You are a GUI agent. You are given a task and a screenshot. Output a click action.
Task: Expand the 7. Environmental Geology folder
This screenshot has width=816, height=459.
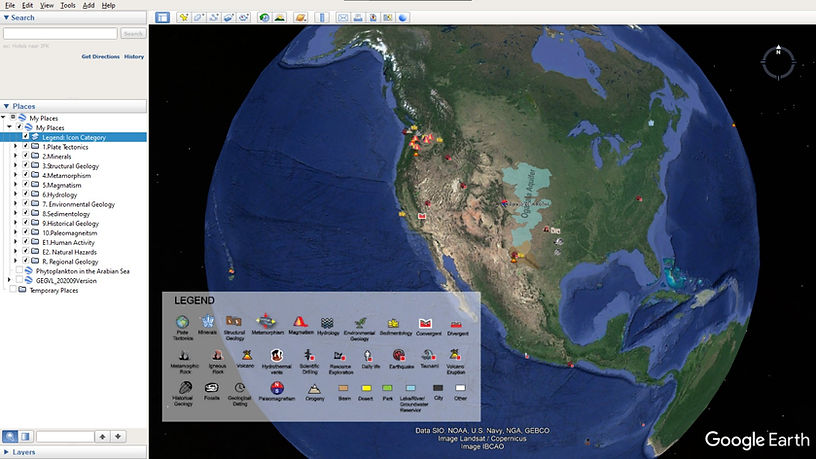click(x=16, y=204)
